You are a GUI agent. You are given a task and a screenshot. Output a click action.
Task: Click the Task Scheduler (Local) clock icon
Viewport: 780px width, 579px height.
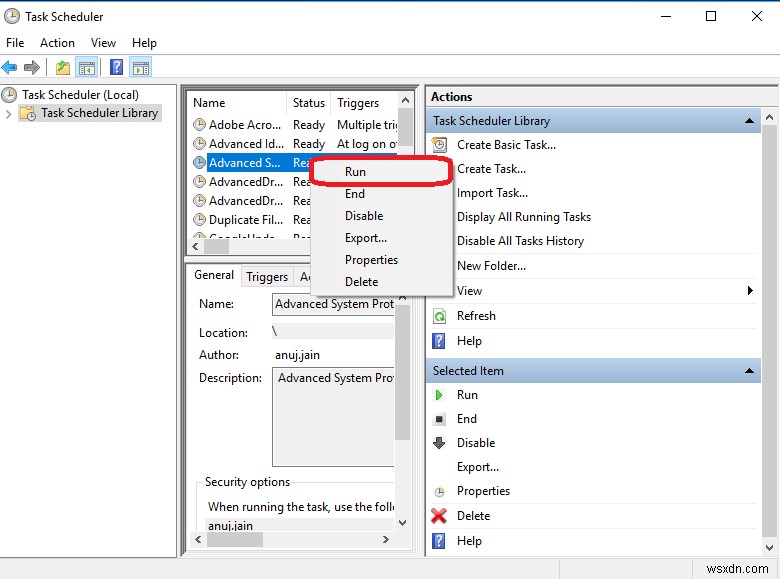(9, 95)
